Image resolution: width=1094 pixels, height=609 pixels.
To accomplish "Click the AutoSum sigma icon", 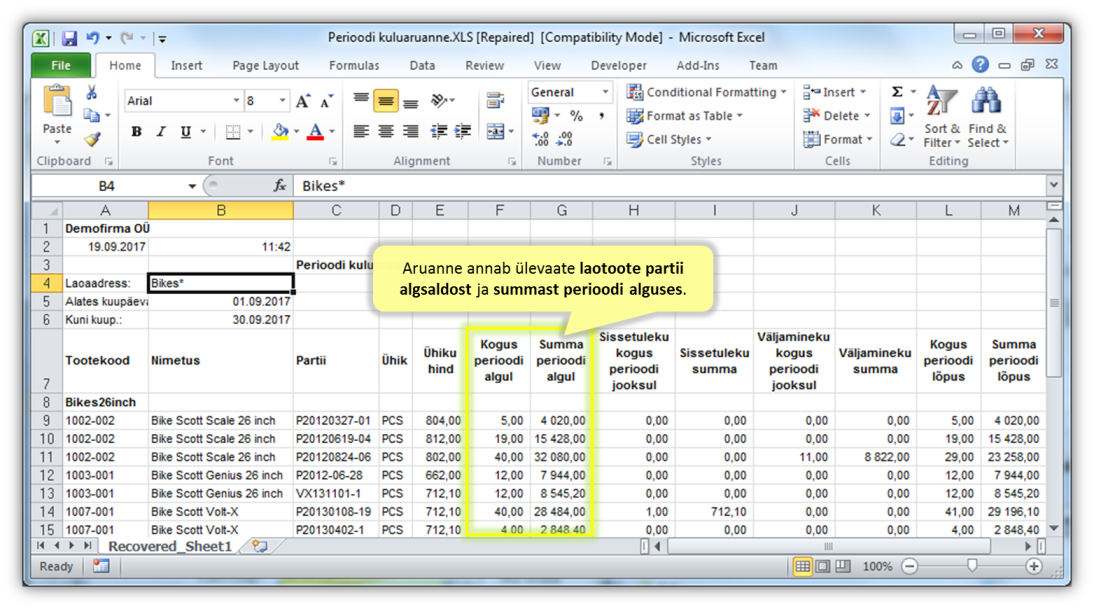I will (898, 92).
